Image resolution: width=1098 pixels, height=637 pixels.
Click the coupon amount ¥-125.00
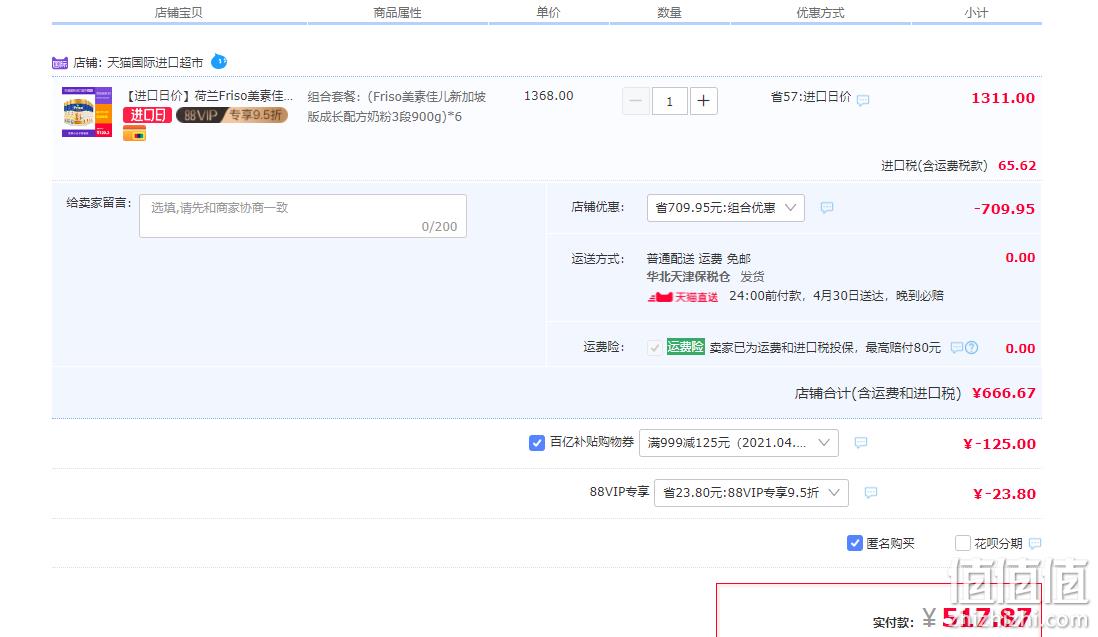[x=999, y=444]
